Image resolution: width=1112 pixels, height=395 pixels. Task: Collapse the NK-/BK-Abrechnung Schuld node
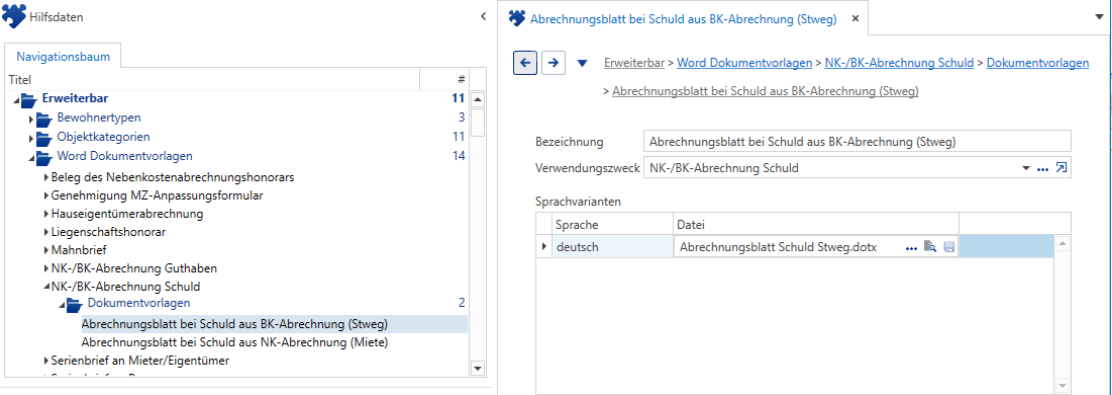(x=47, y=287)
